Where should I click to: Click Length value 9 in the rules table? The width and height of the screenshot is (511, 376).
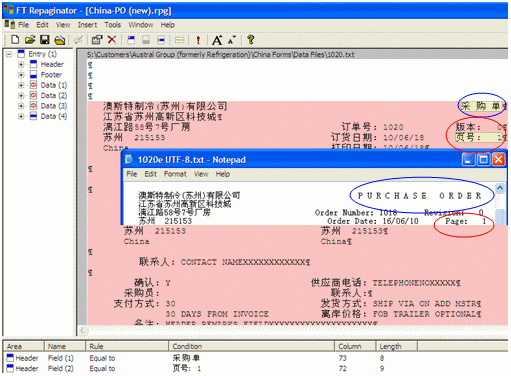point(382,369)
